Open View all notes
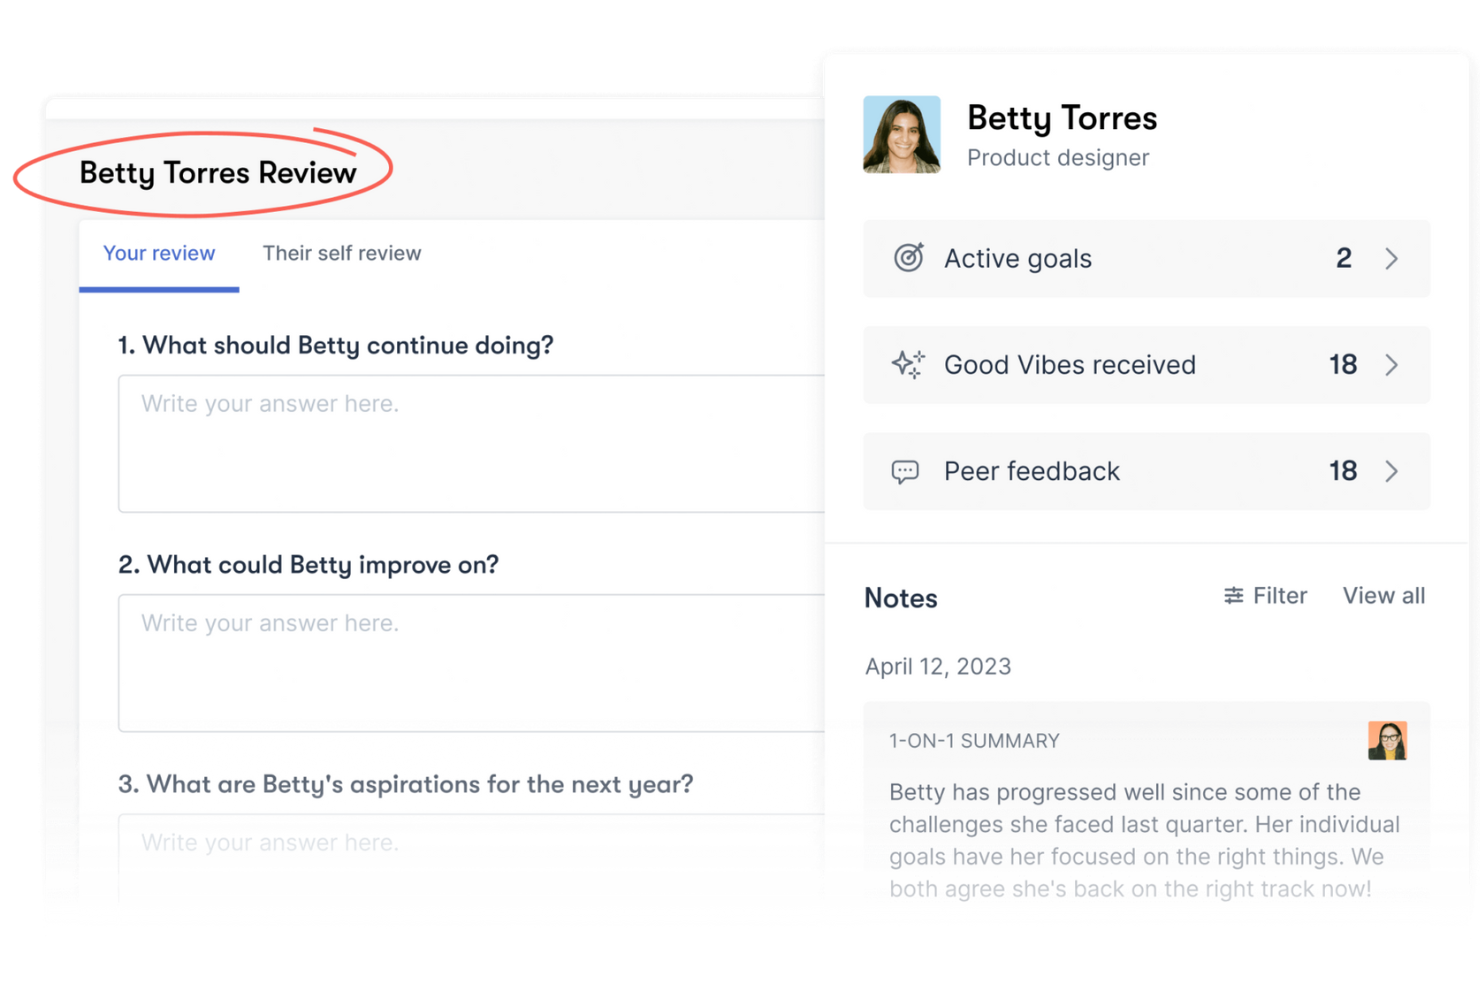1480x987 pixels. coord(1384,595)
